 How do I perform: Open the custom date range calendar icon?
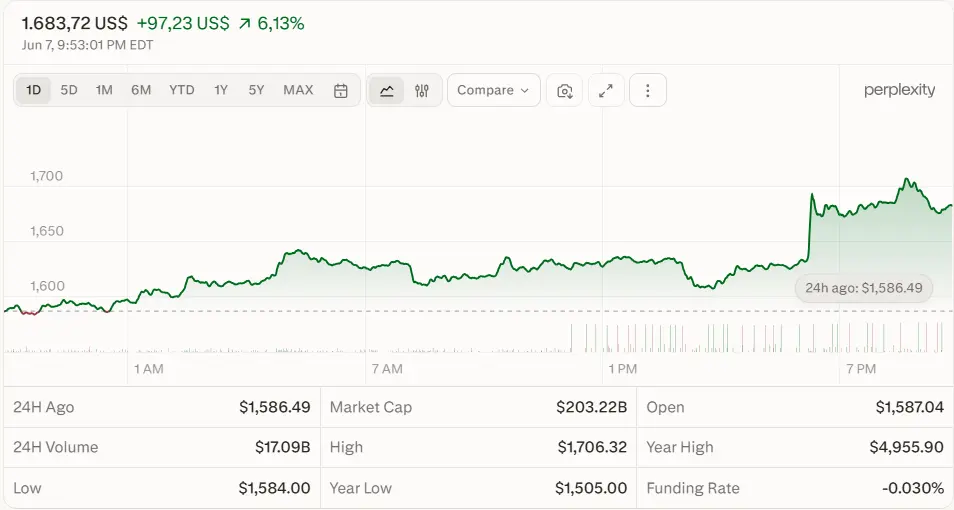(341, 91)
